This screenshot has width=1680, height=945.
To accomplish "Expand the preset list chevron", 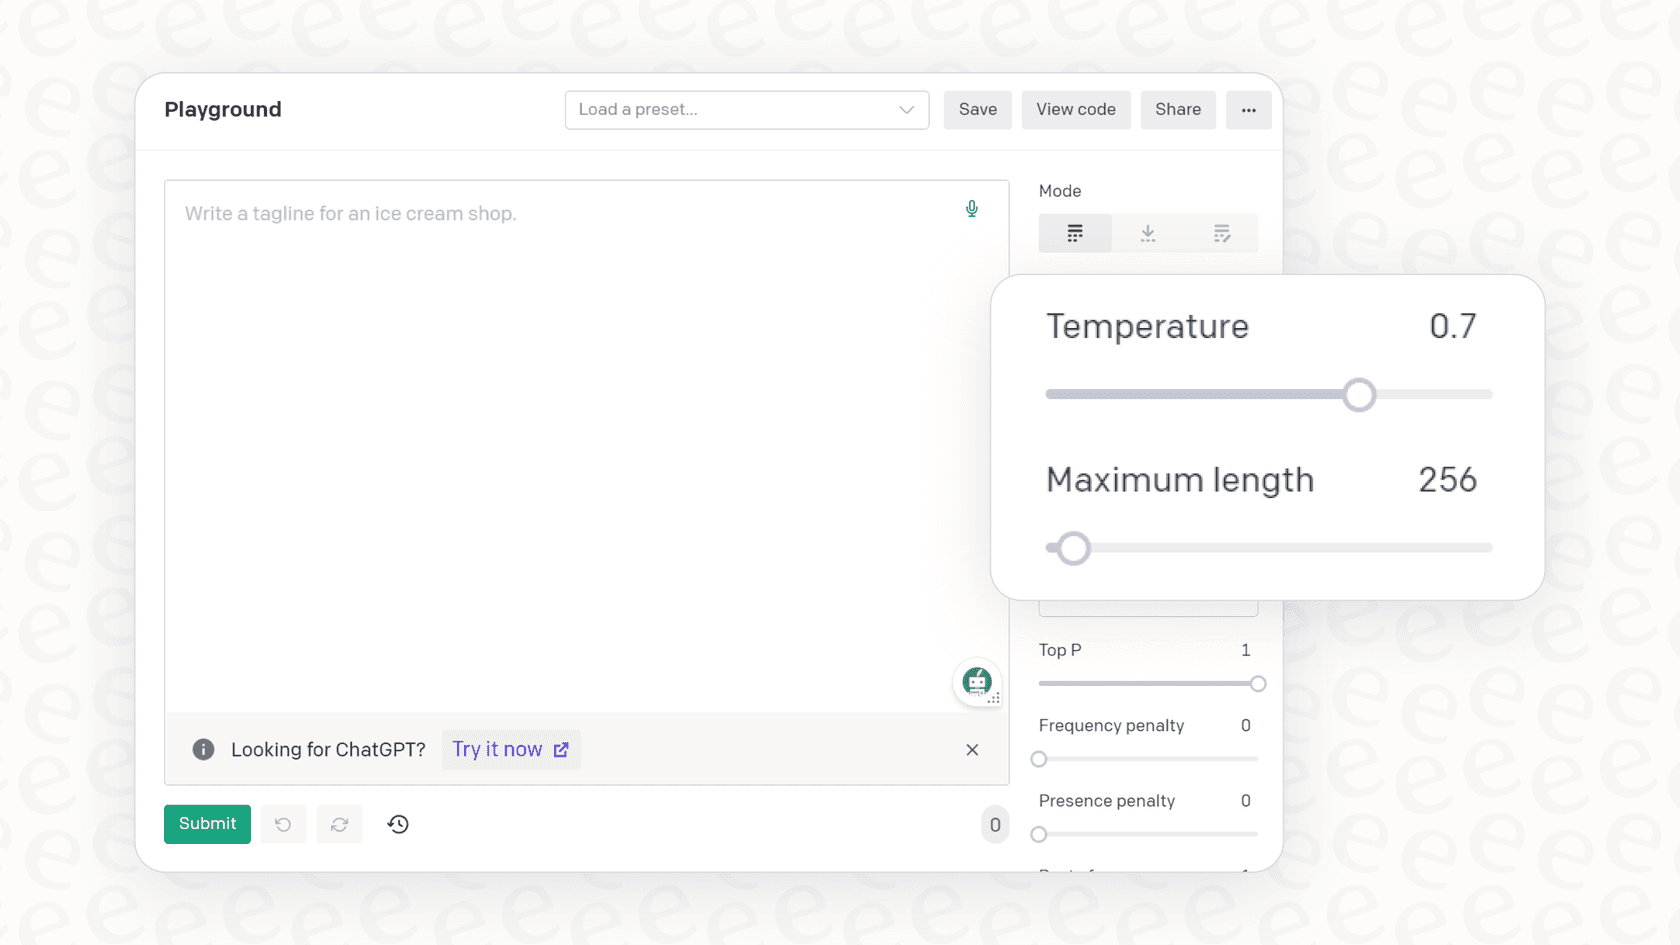I will pos(905,110).
